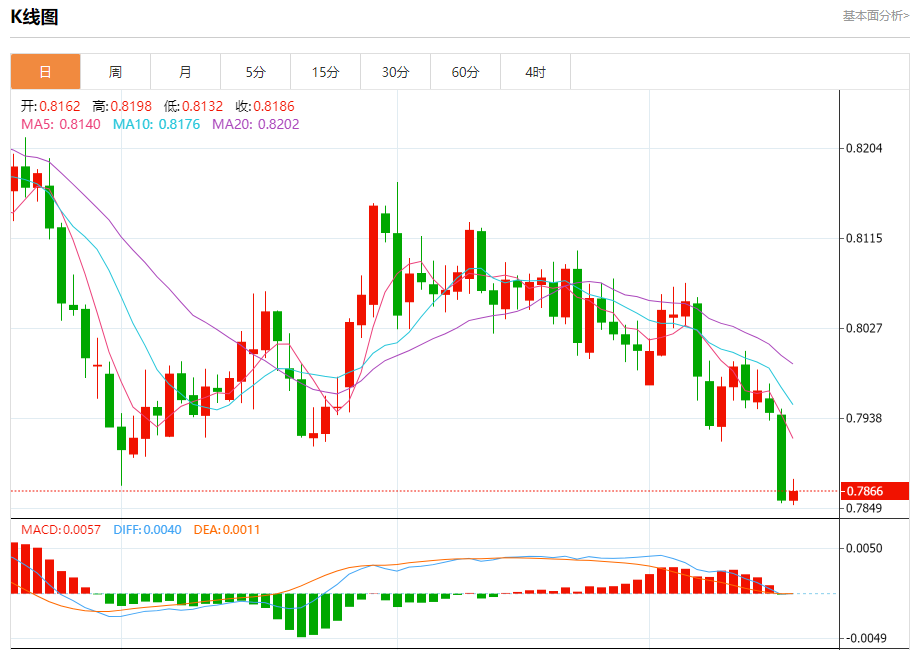Image resolution: width=915 pixels, height=650 pixels.
Task: Open the 60分 interval tab
Action: 466,72
